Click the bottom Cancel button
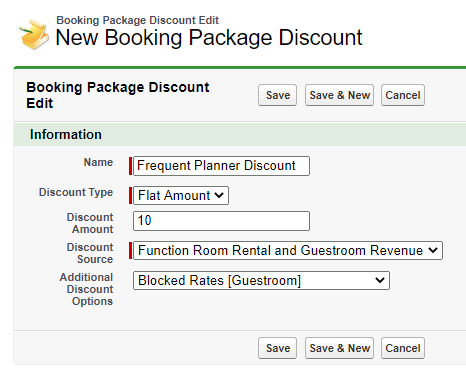466x369 pixels. click(403, 348)
